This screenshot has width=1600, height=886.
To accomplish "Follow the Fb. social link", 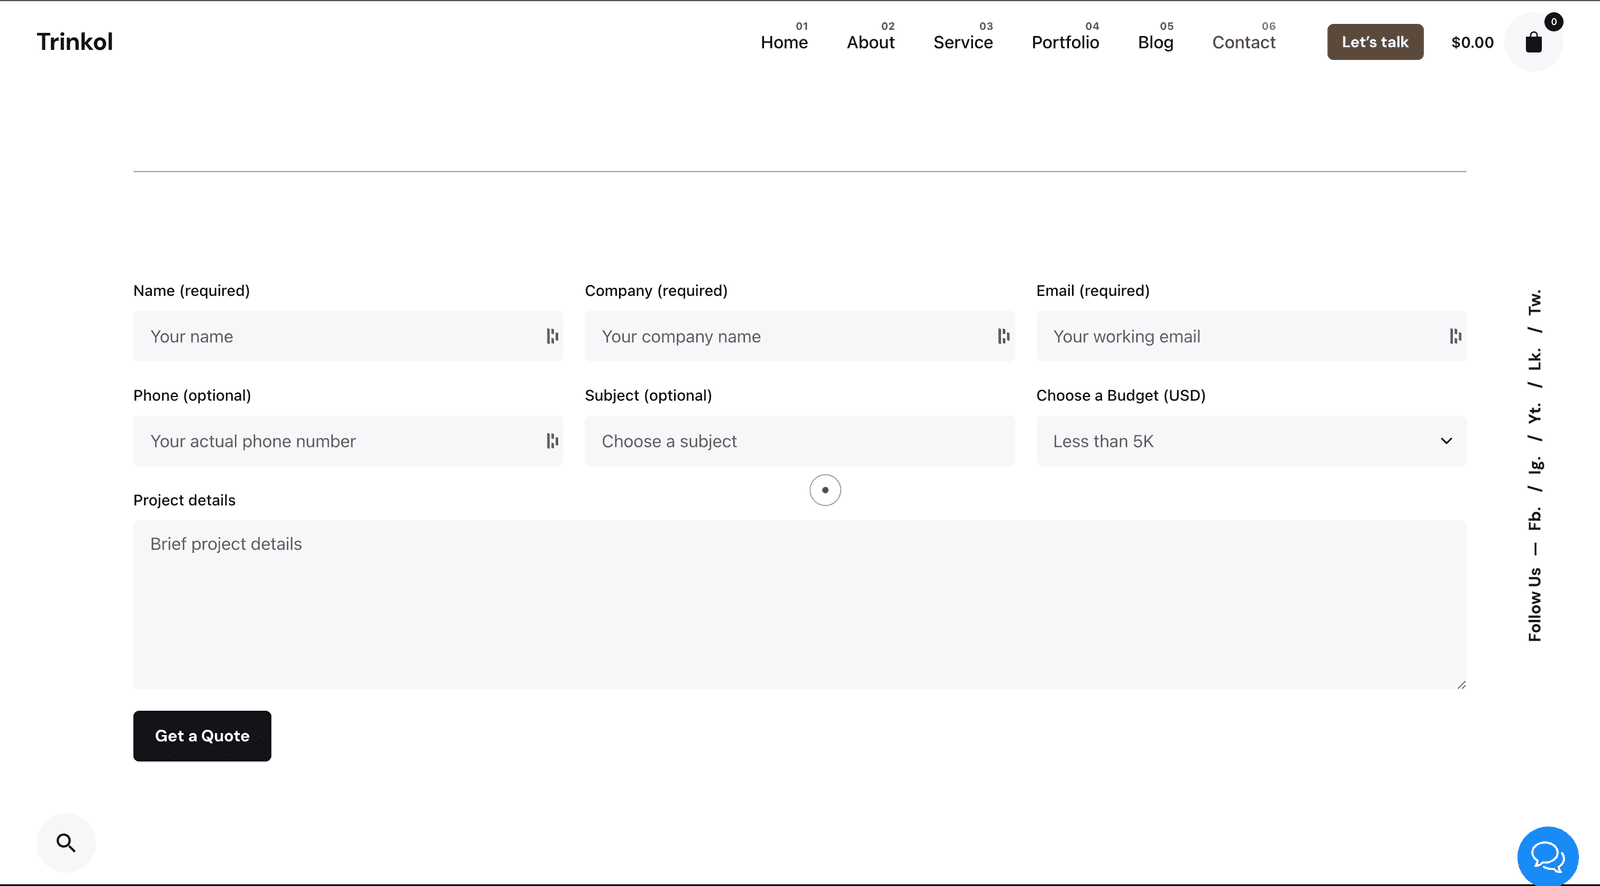I will click(1535, 518).
